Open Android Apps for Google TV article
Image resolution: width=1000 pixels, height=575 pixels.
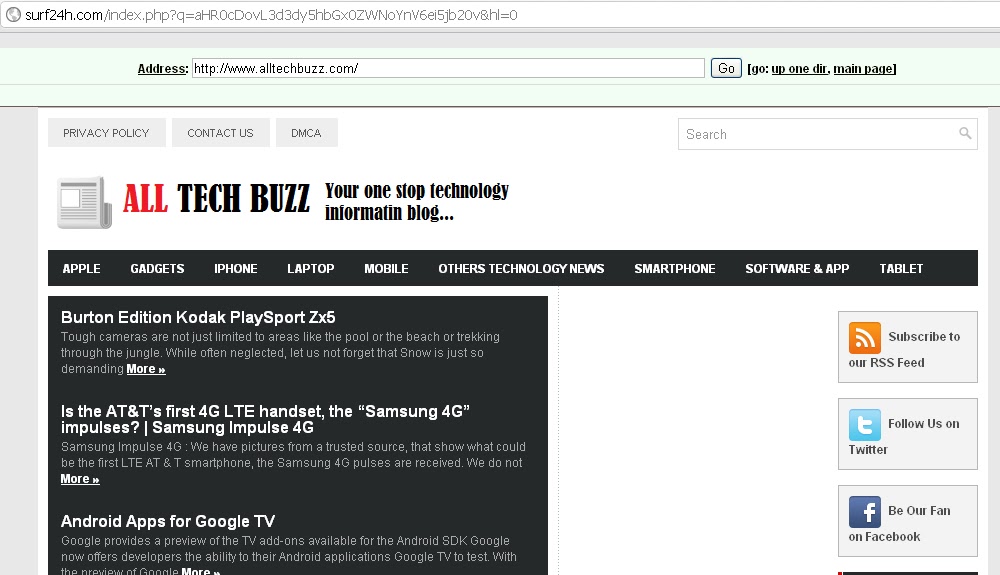coord(168,521)
